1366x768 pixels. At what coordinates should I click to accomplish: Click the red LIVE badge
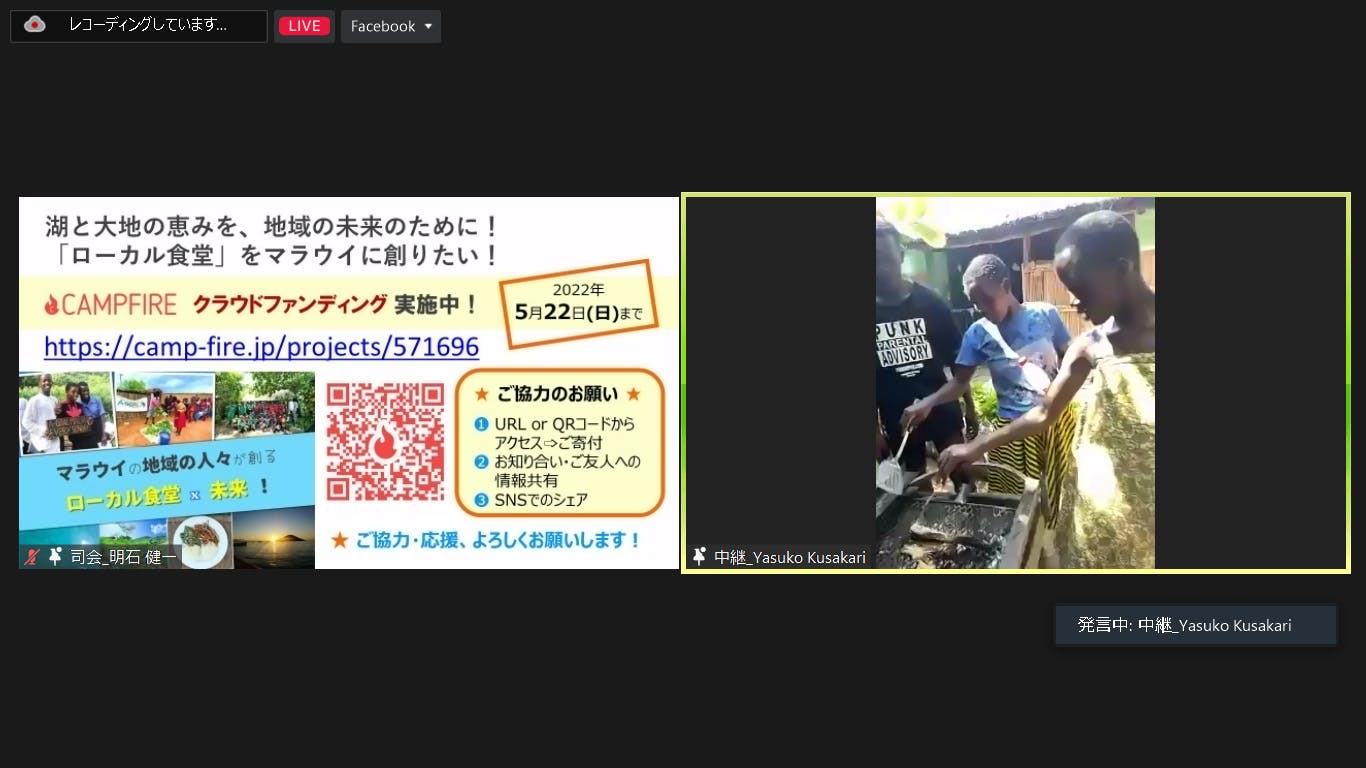tap(304, 26)
